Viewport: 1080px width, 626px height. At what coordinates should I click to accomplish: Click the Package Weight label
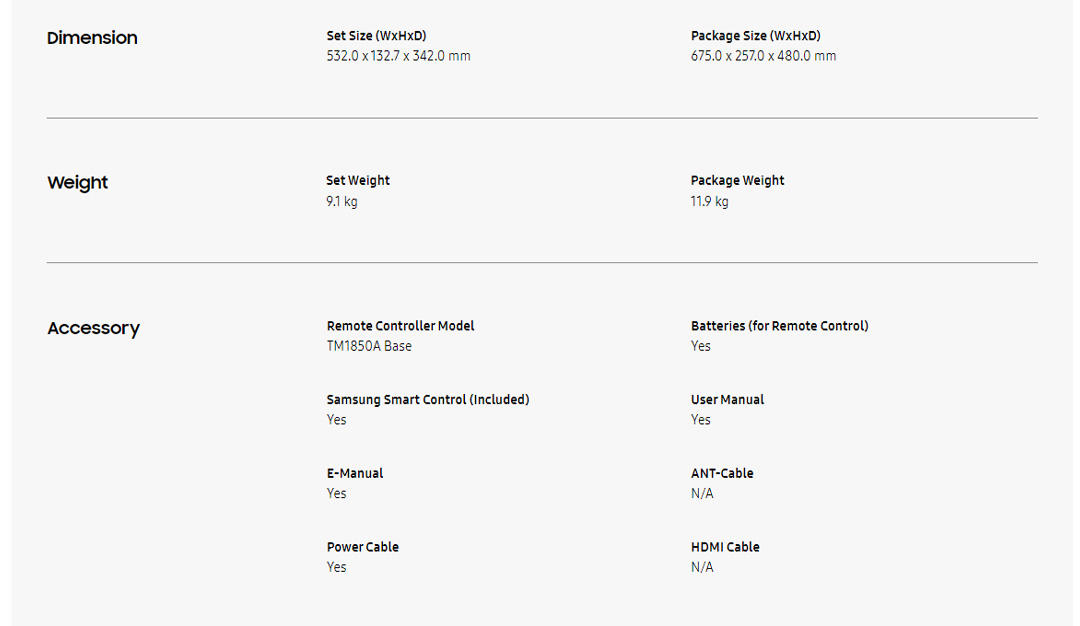(737, 181)
